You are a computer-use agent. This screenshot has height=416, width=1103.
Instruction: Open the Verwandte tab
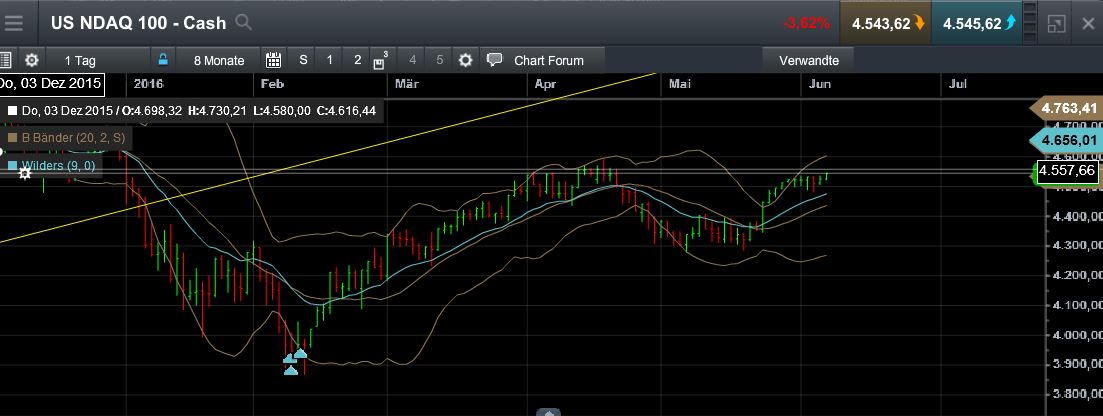(x=809, y=61)
